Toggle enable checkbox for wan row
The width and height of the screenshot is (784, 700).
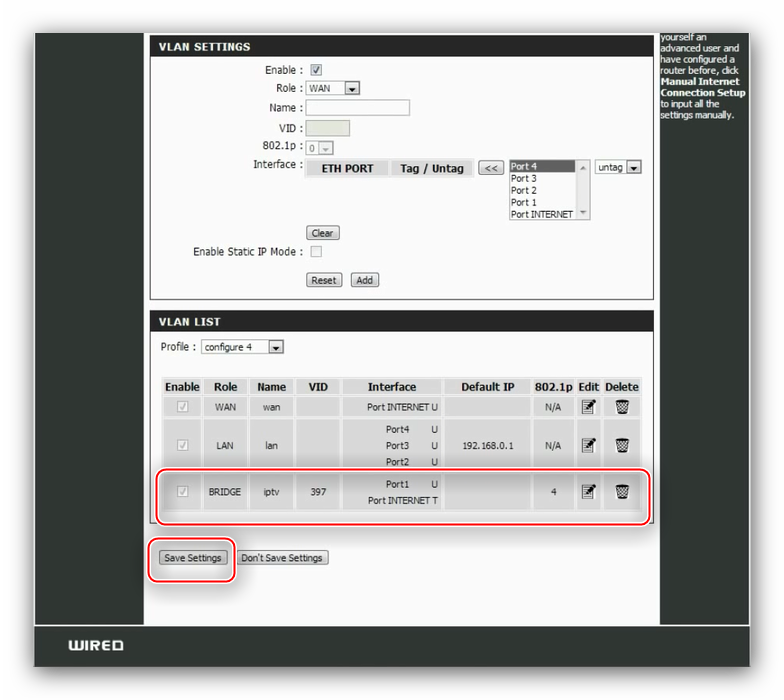182,406
